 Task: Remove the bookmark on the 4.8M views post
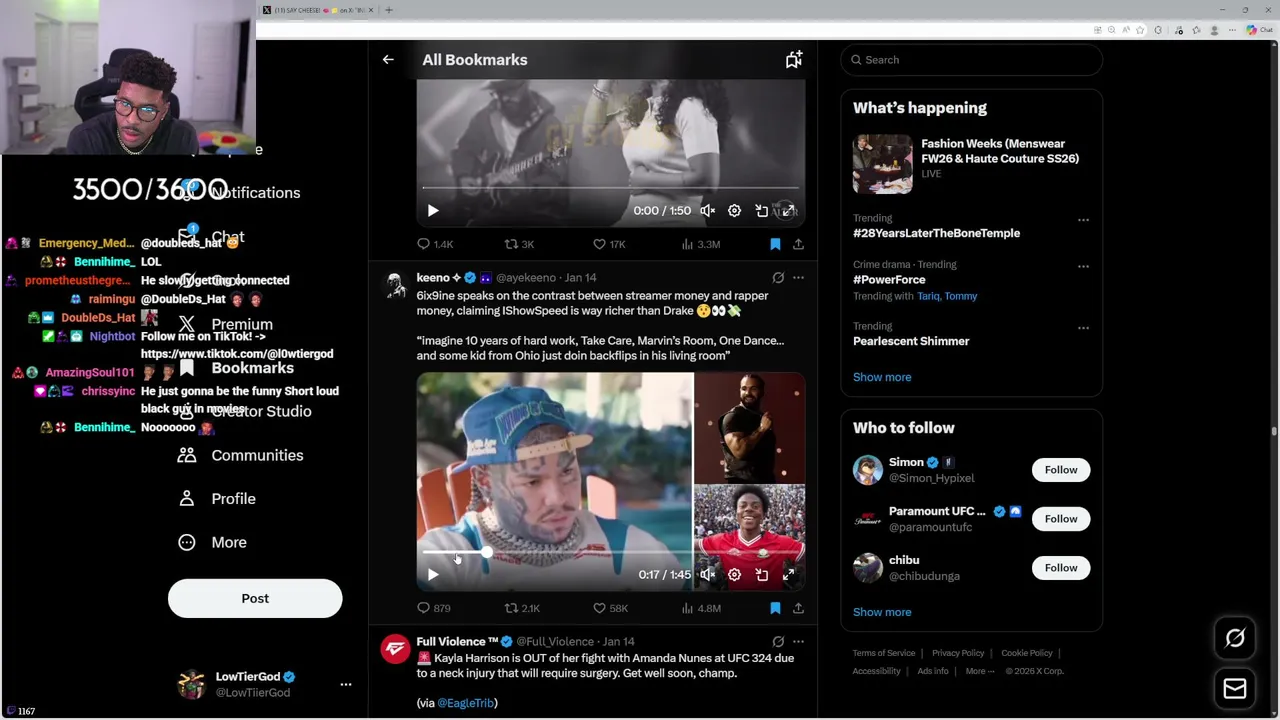[775, 608]
